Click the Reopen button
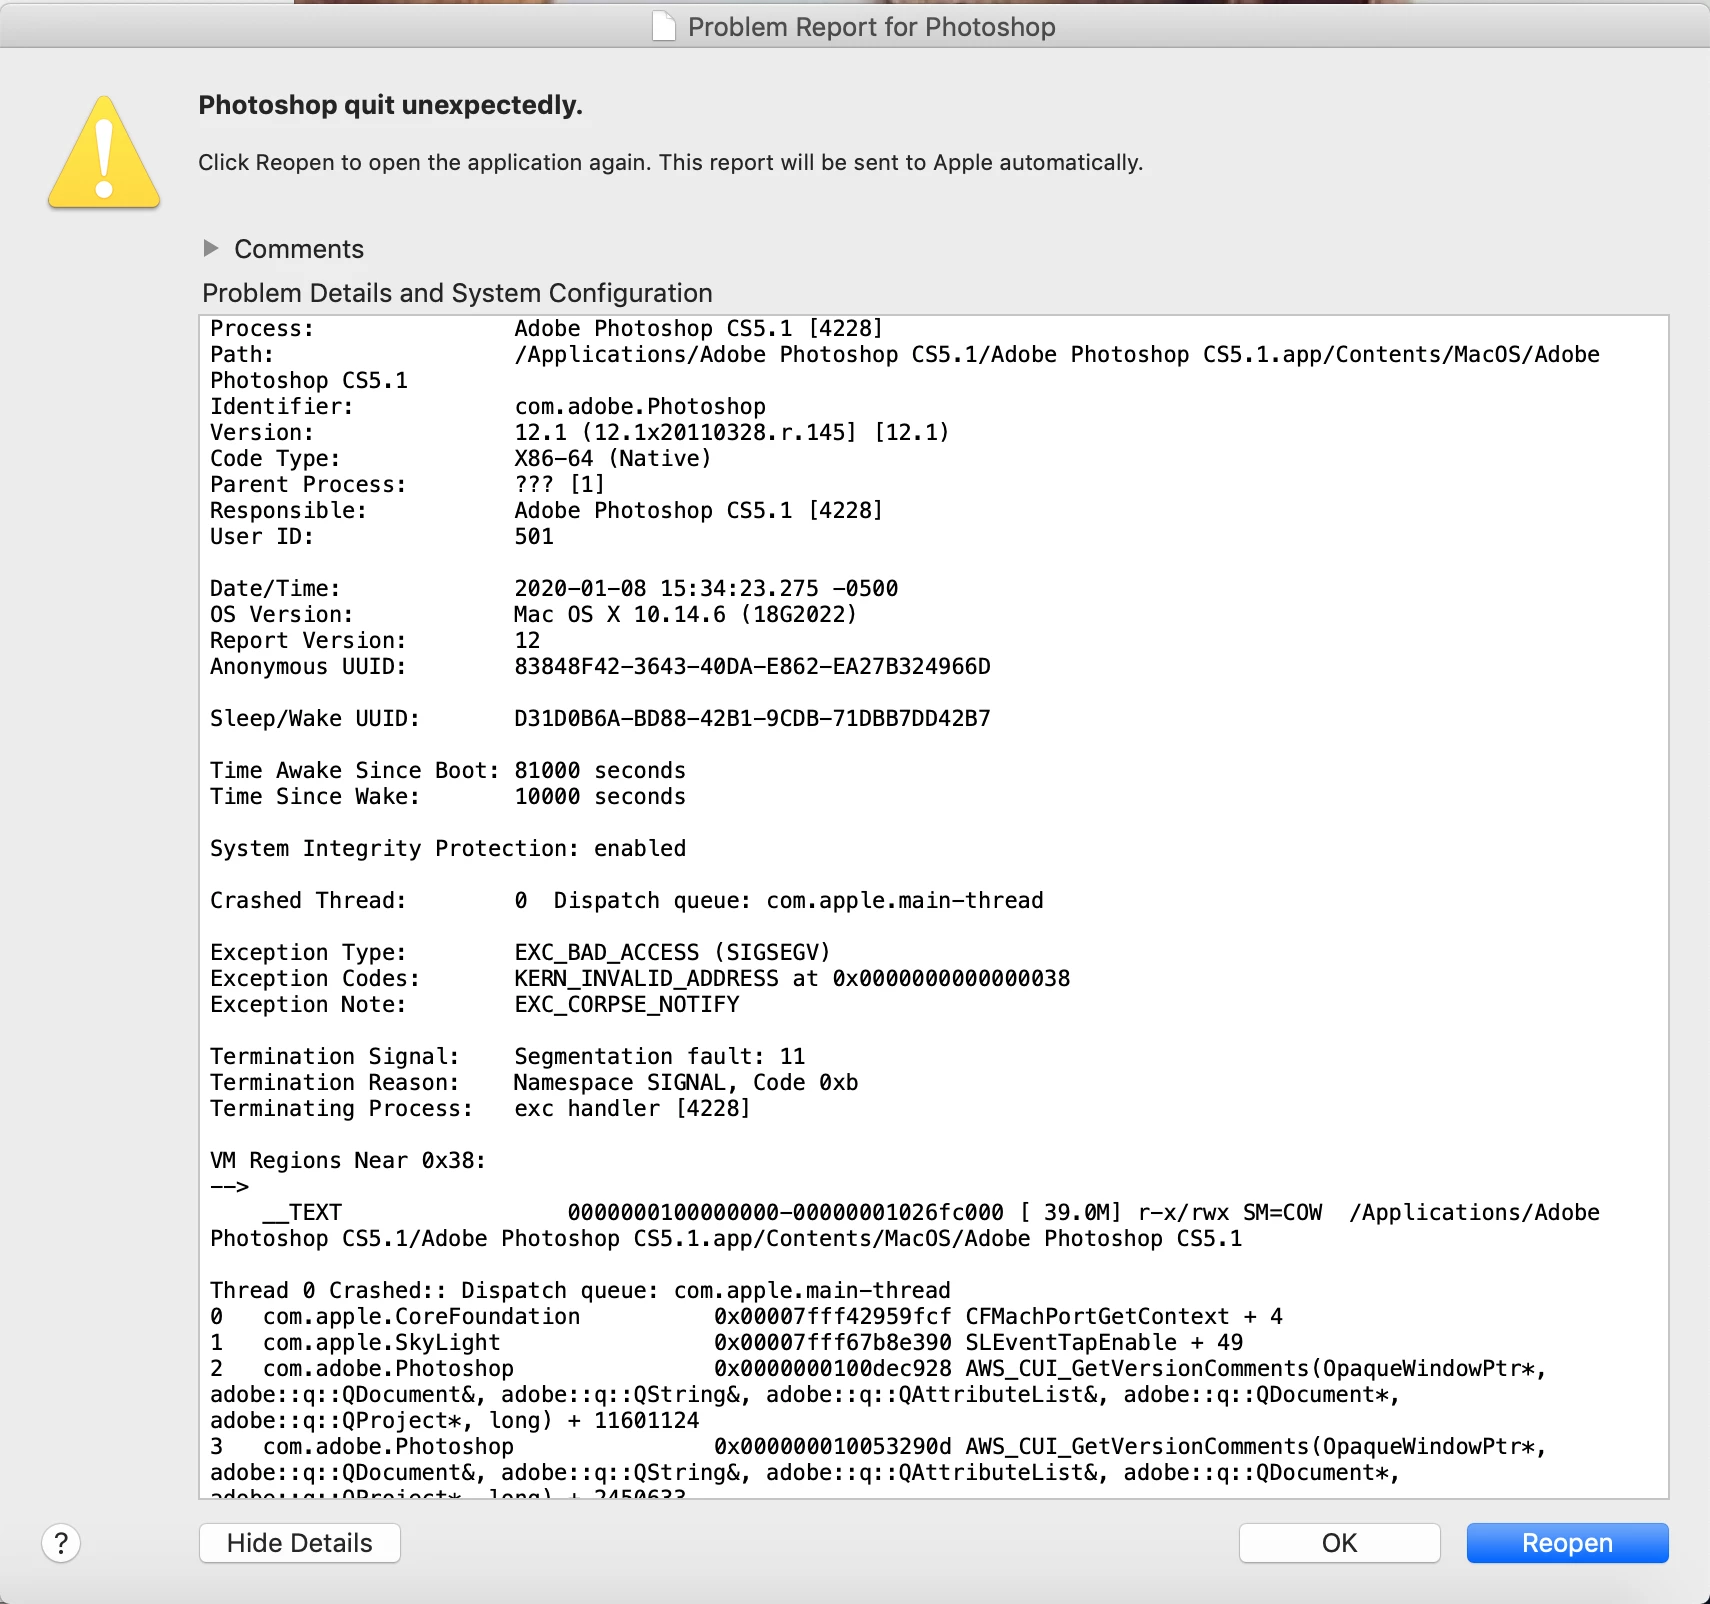Viewport: 1710px width, 1604px height. pyautogui.click(x=1567, y=1543)
